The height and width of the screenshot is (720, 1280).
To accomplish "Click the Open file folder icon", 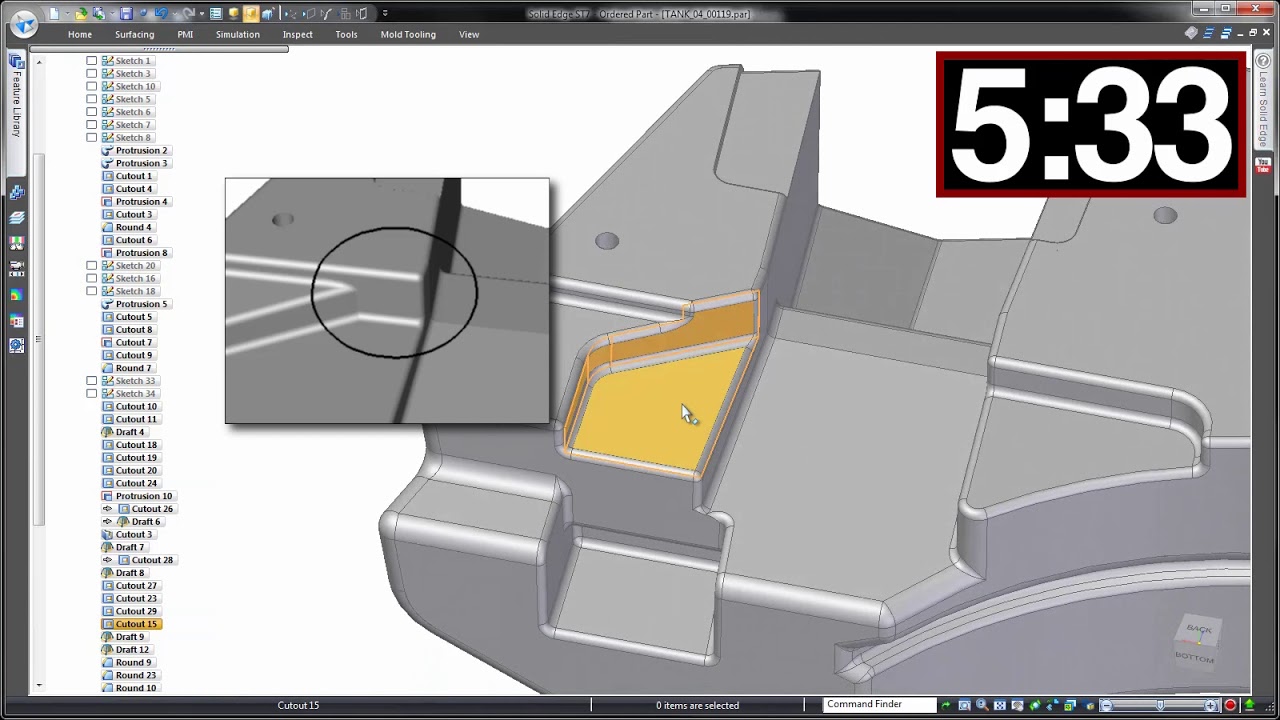I will pyautogui.click(x=81, y=14).
